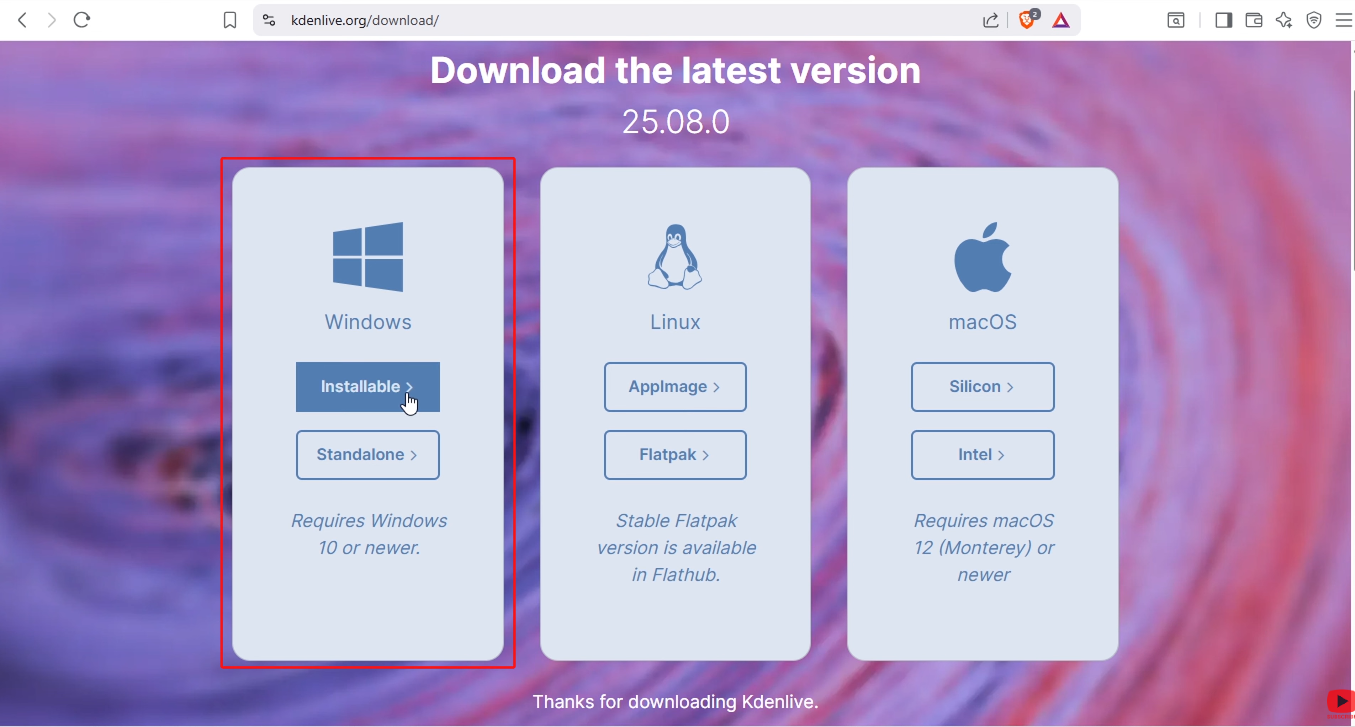Expand the Silicon download option
This screenshot has width=1355, height=727.
[x=982, y=387]
